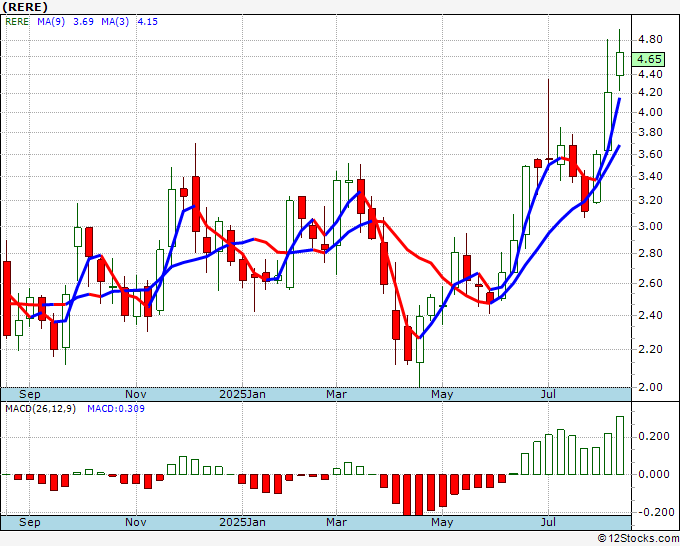Click the 2.20 price axis label

[650, 349]
